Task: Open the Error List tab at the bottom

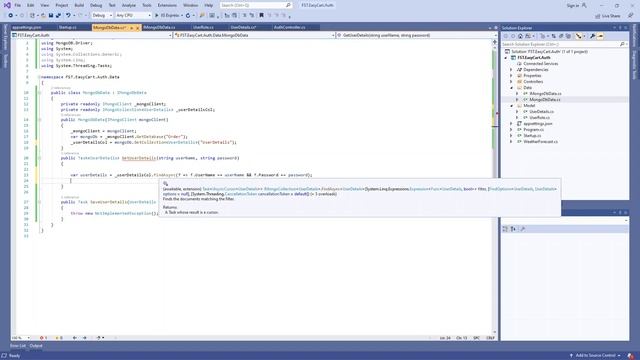Action: (18, 346)
